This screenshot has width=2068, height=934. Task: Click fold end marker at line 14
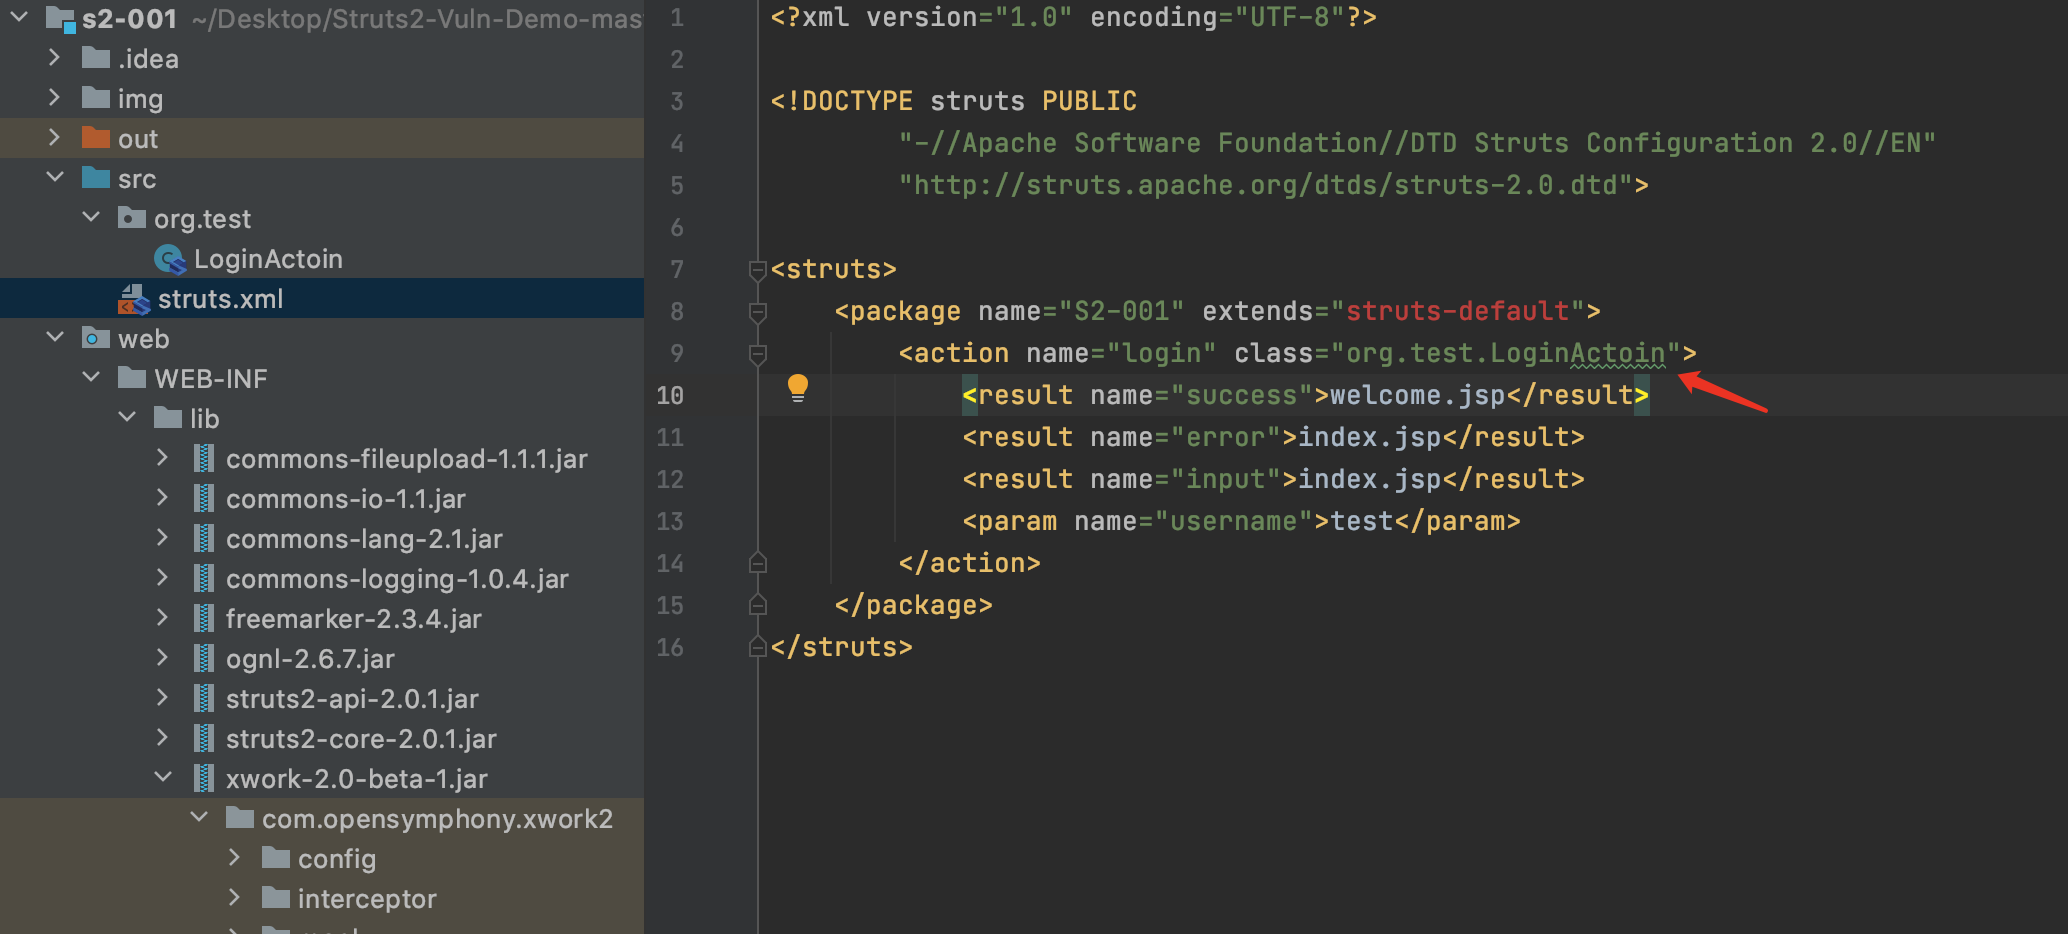click(757, 563)
